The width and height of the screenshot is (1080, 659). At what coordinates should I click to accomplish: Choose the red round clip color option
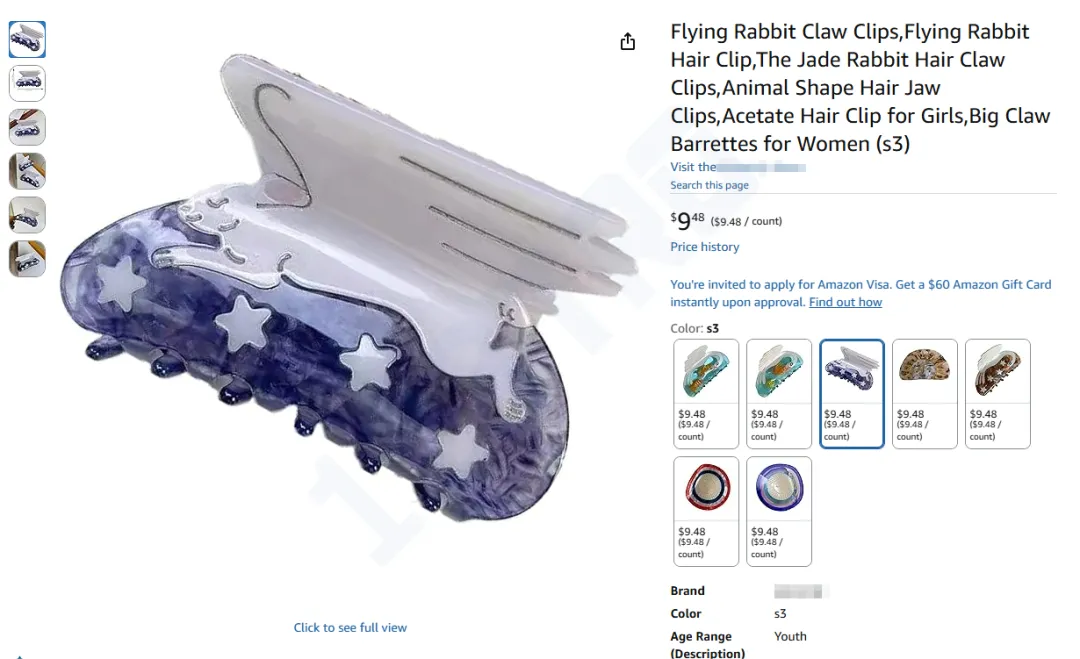706,512
